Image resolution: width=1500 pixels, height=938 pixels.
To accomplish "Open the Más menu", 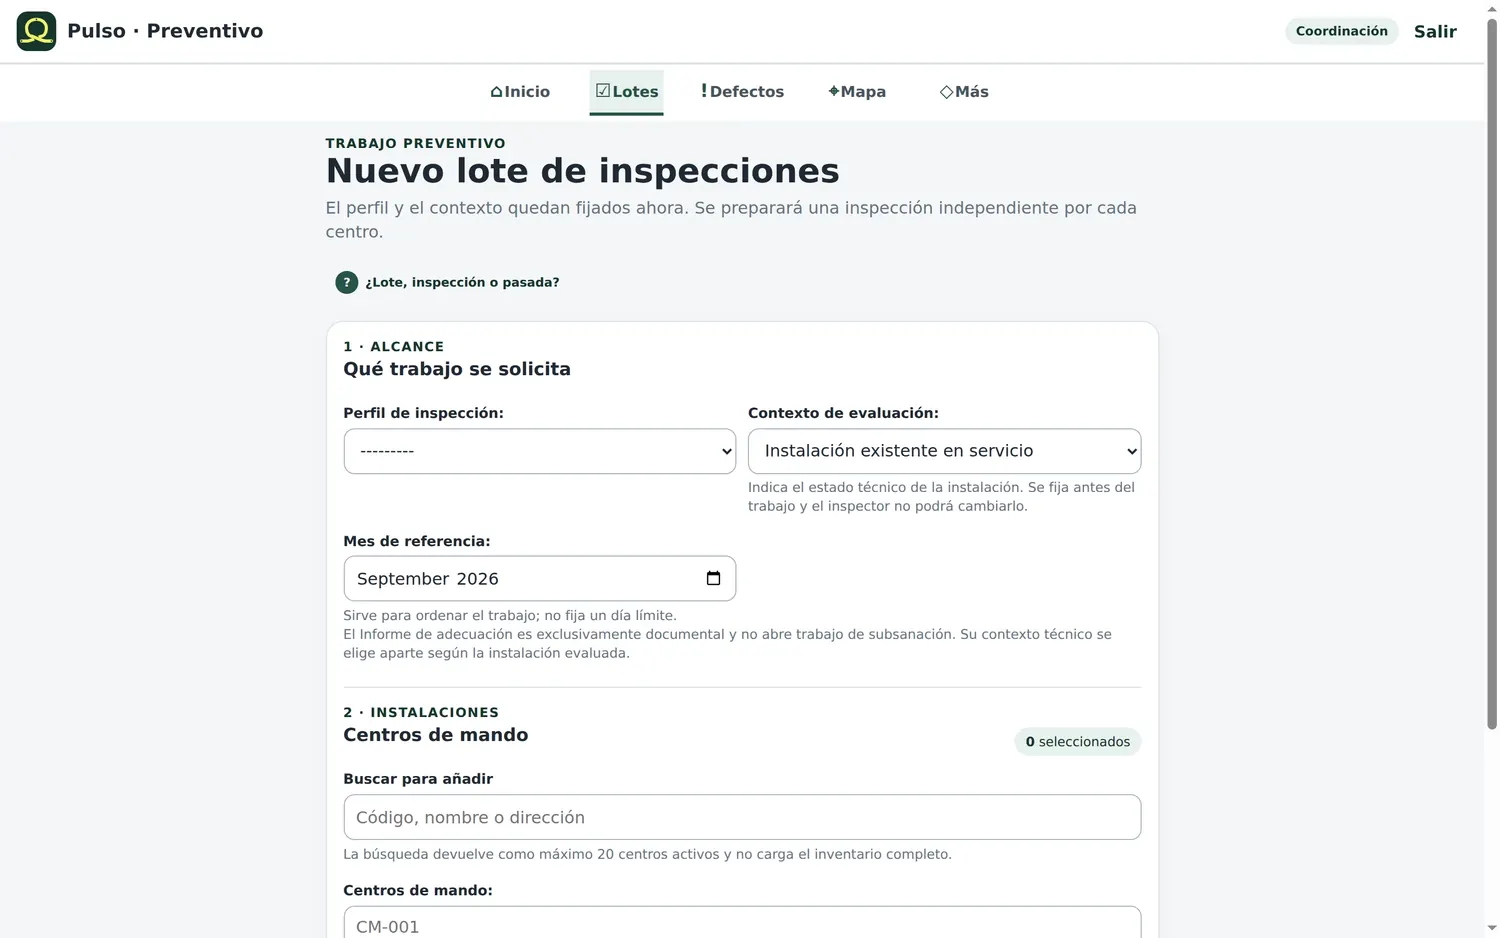I will coord(964,92).
